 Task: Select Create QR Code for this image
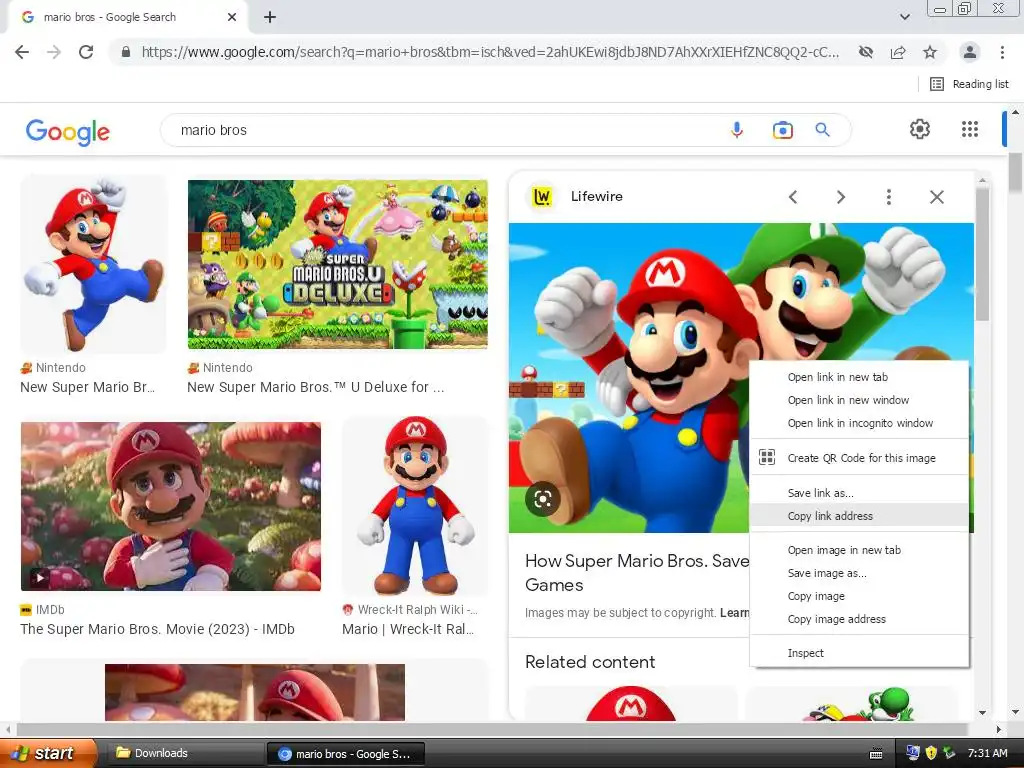859,458
